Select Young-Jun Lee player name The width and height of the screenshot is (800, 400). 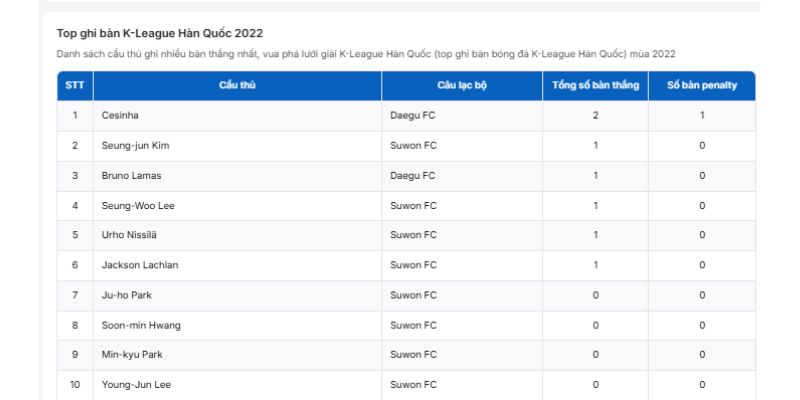[x=137, y=385]
